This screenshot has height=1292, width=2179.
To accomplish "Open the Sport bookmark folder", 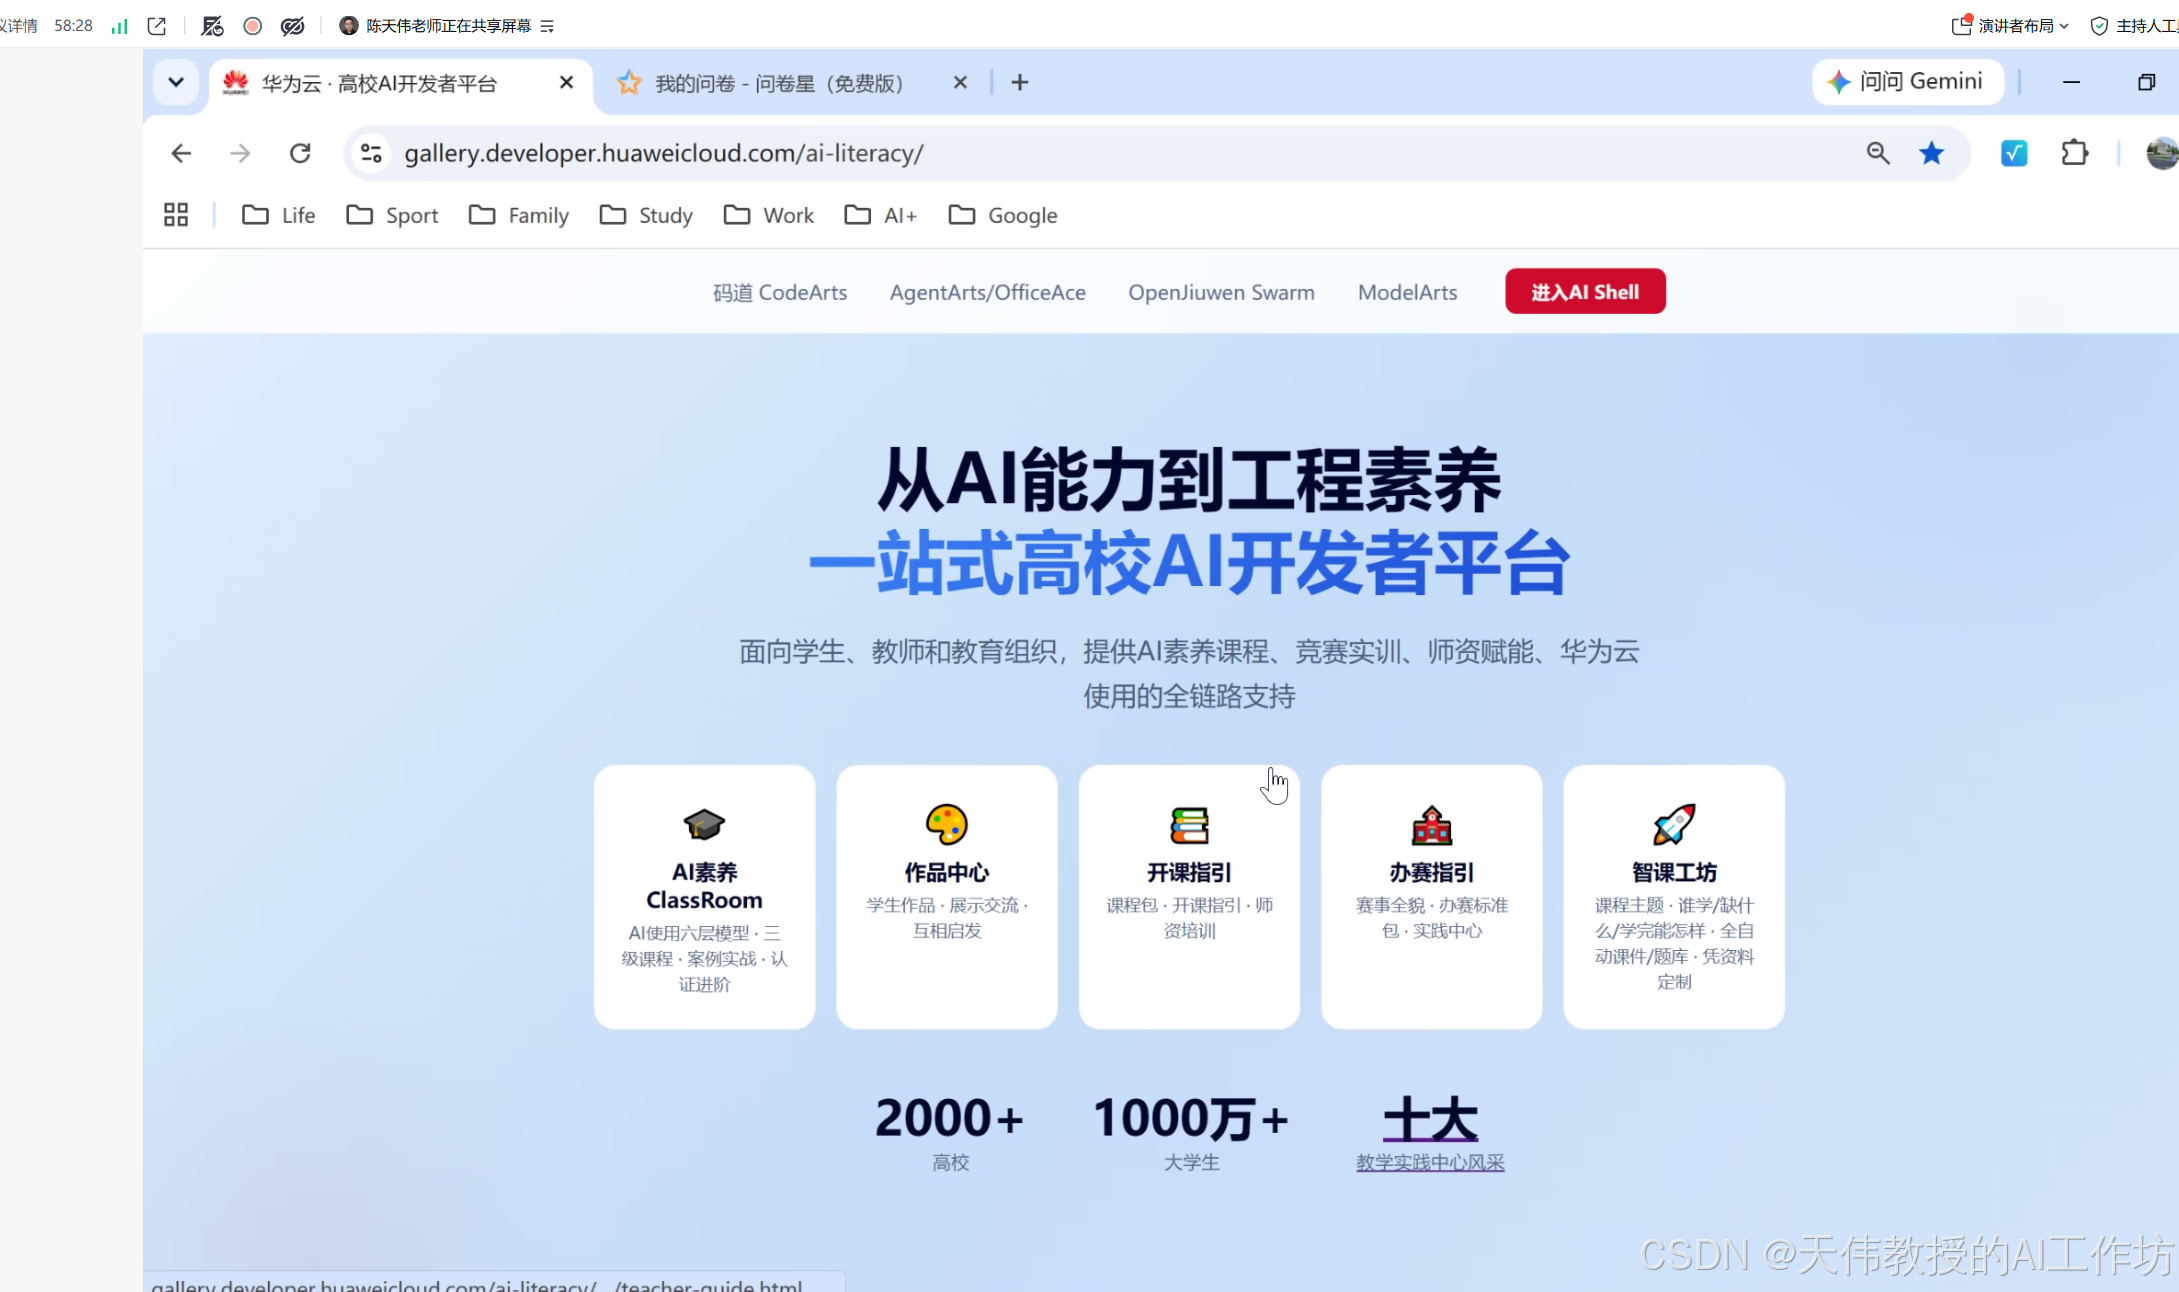I will pyautogui.click(x=392, y=215).
